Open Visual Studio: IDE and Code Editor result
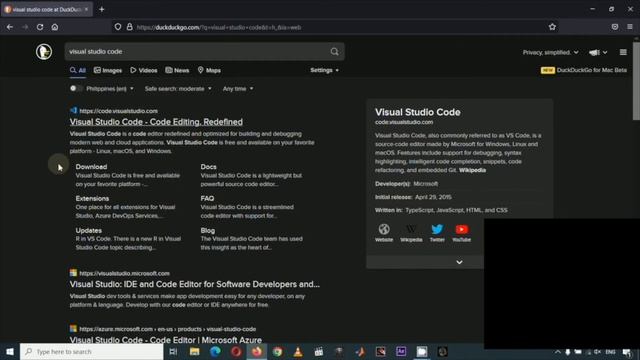Viewport: 640px width, 360px height. coord(194,284)
